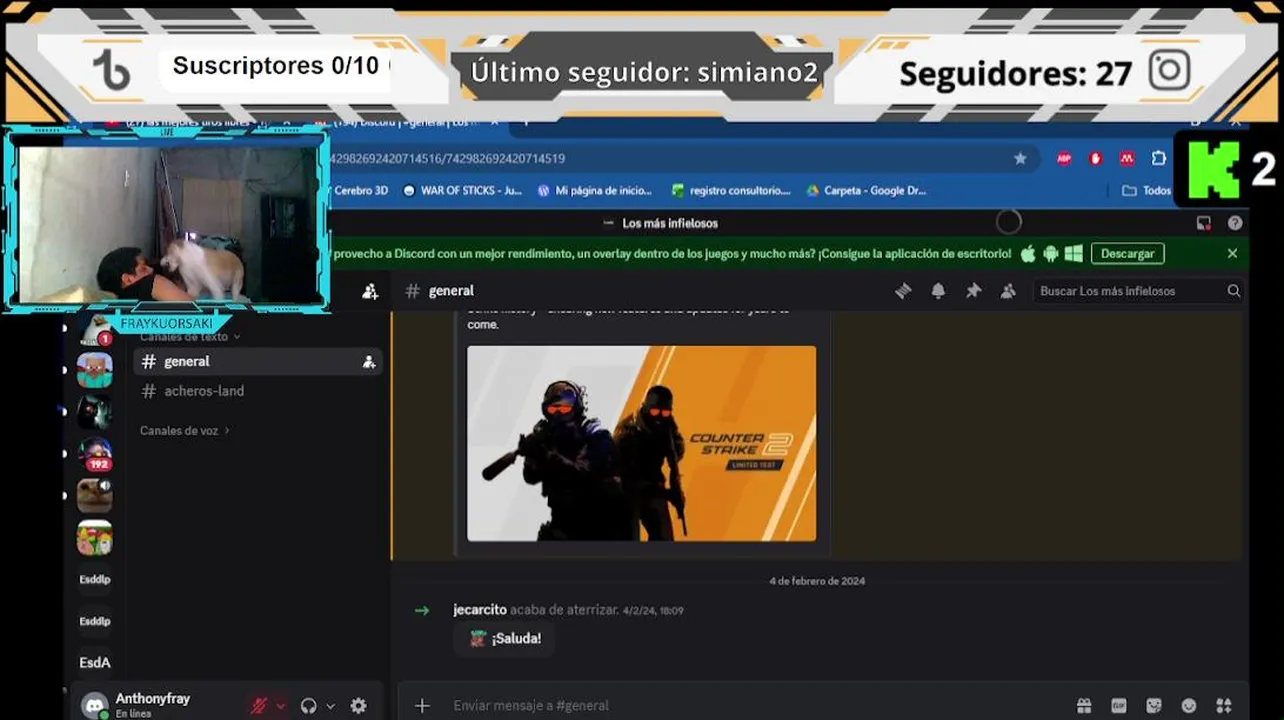
Task: Open user settings gear icon
Action: click(x=358, y=706)
